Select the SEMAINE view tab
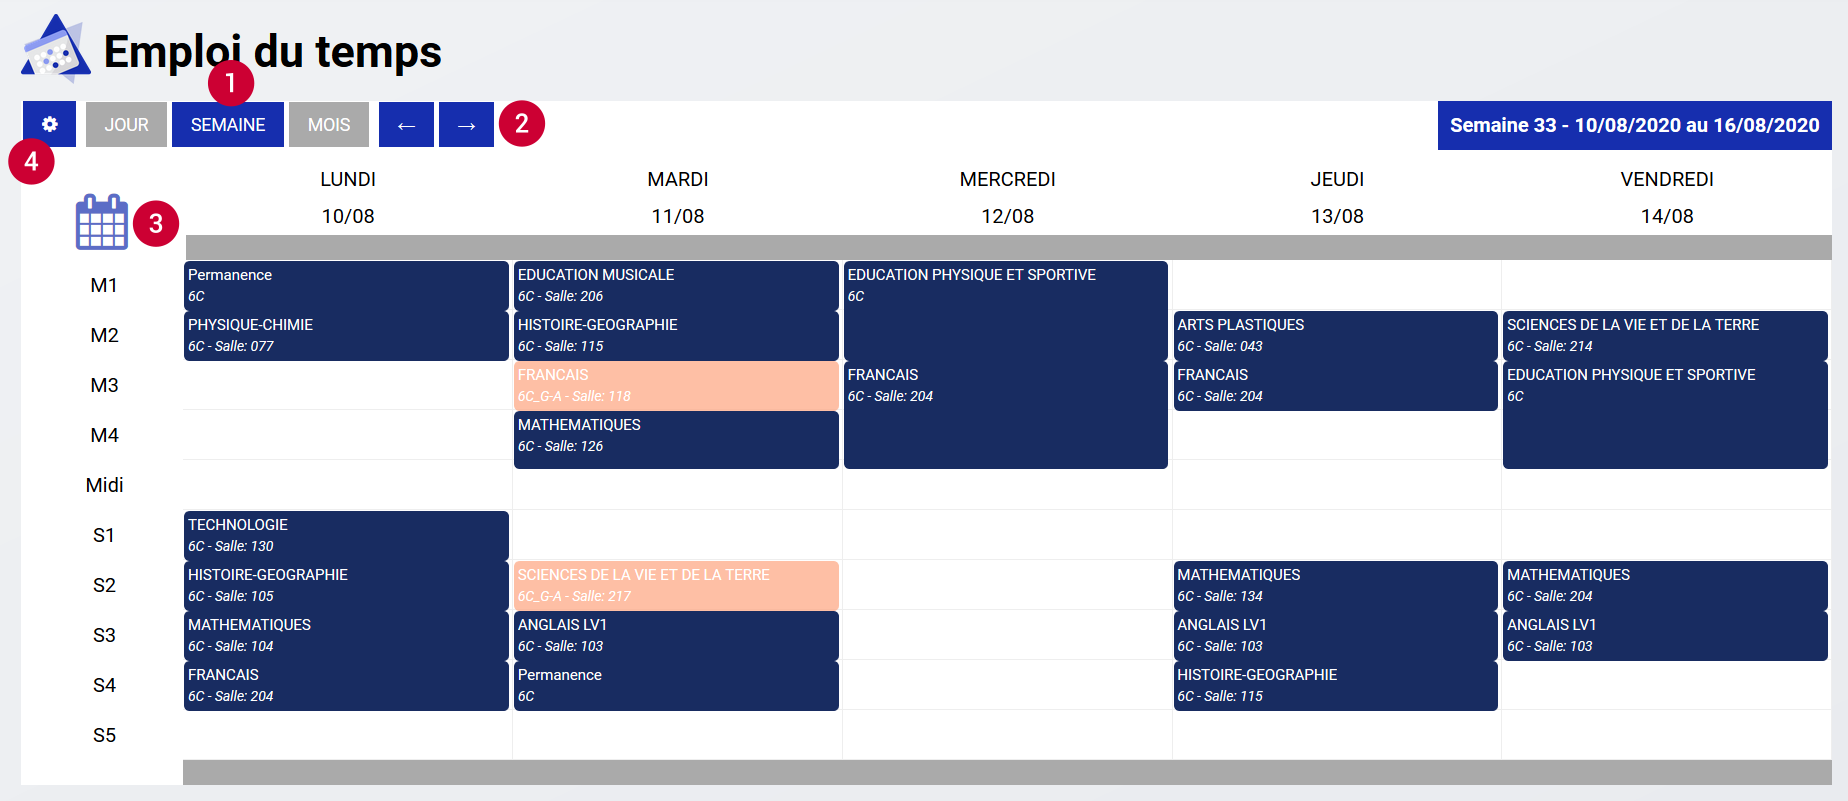1848x801 pixels. click(228, 125)
